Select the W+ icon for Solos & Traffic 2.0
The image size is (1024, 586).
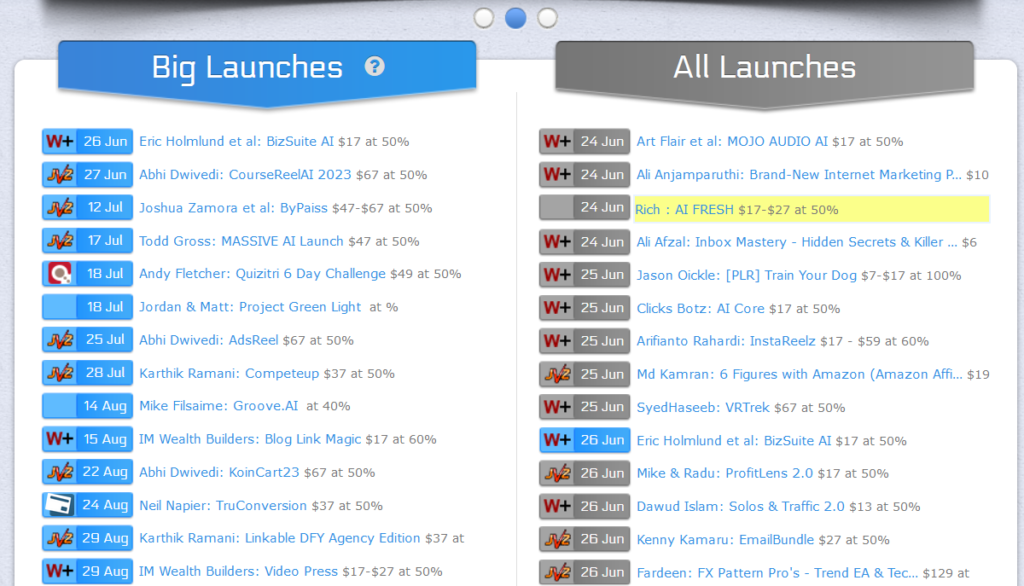pyautogui.click(x=558, y=506)
